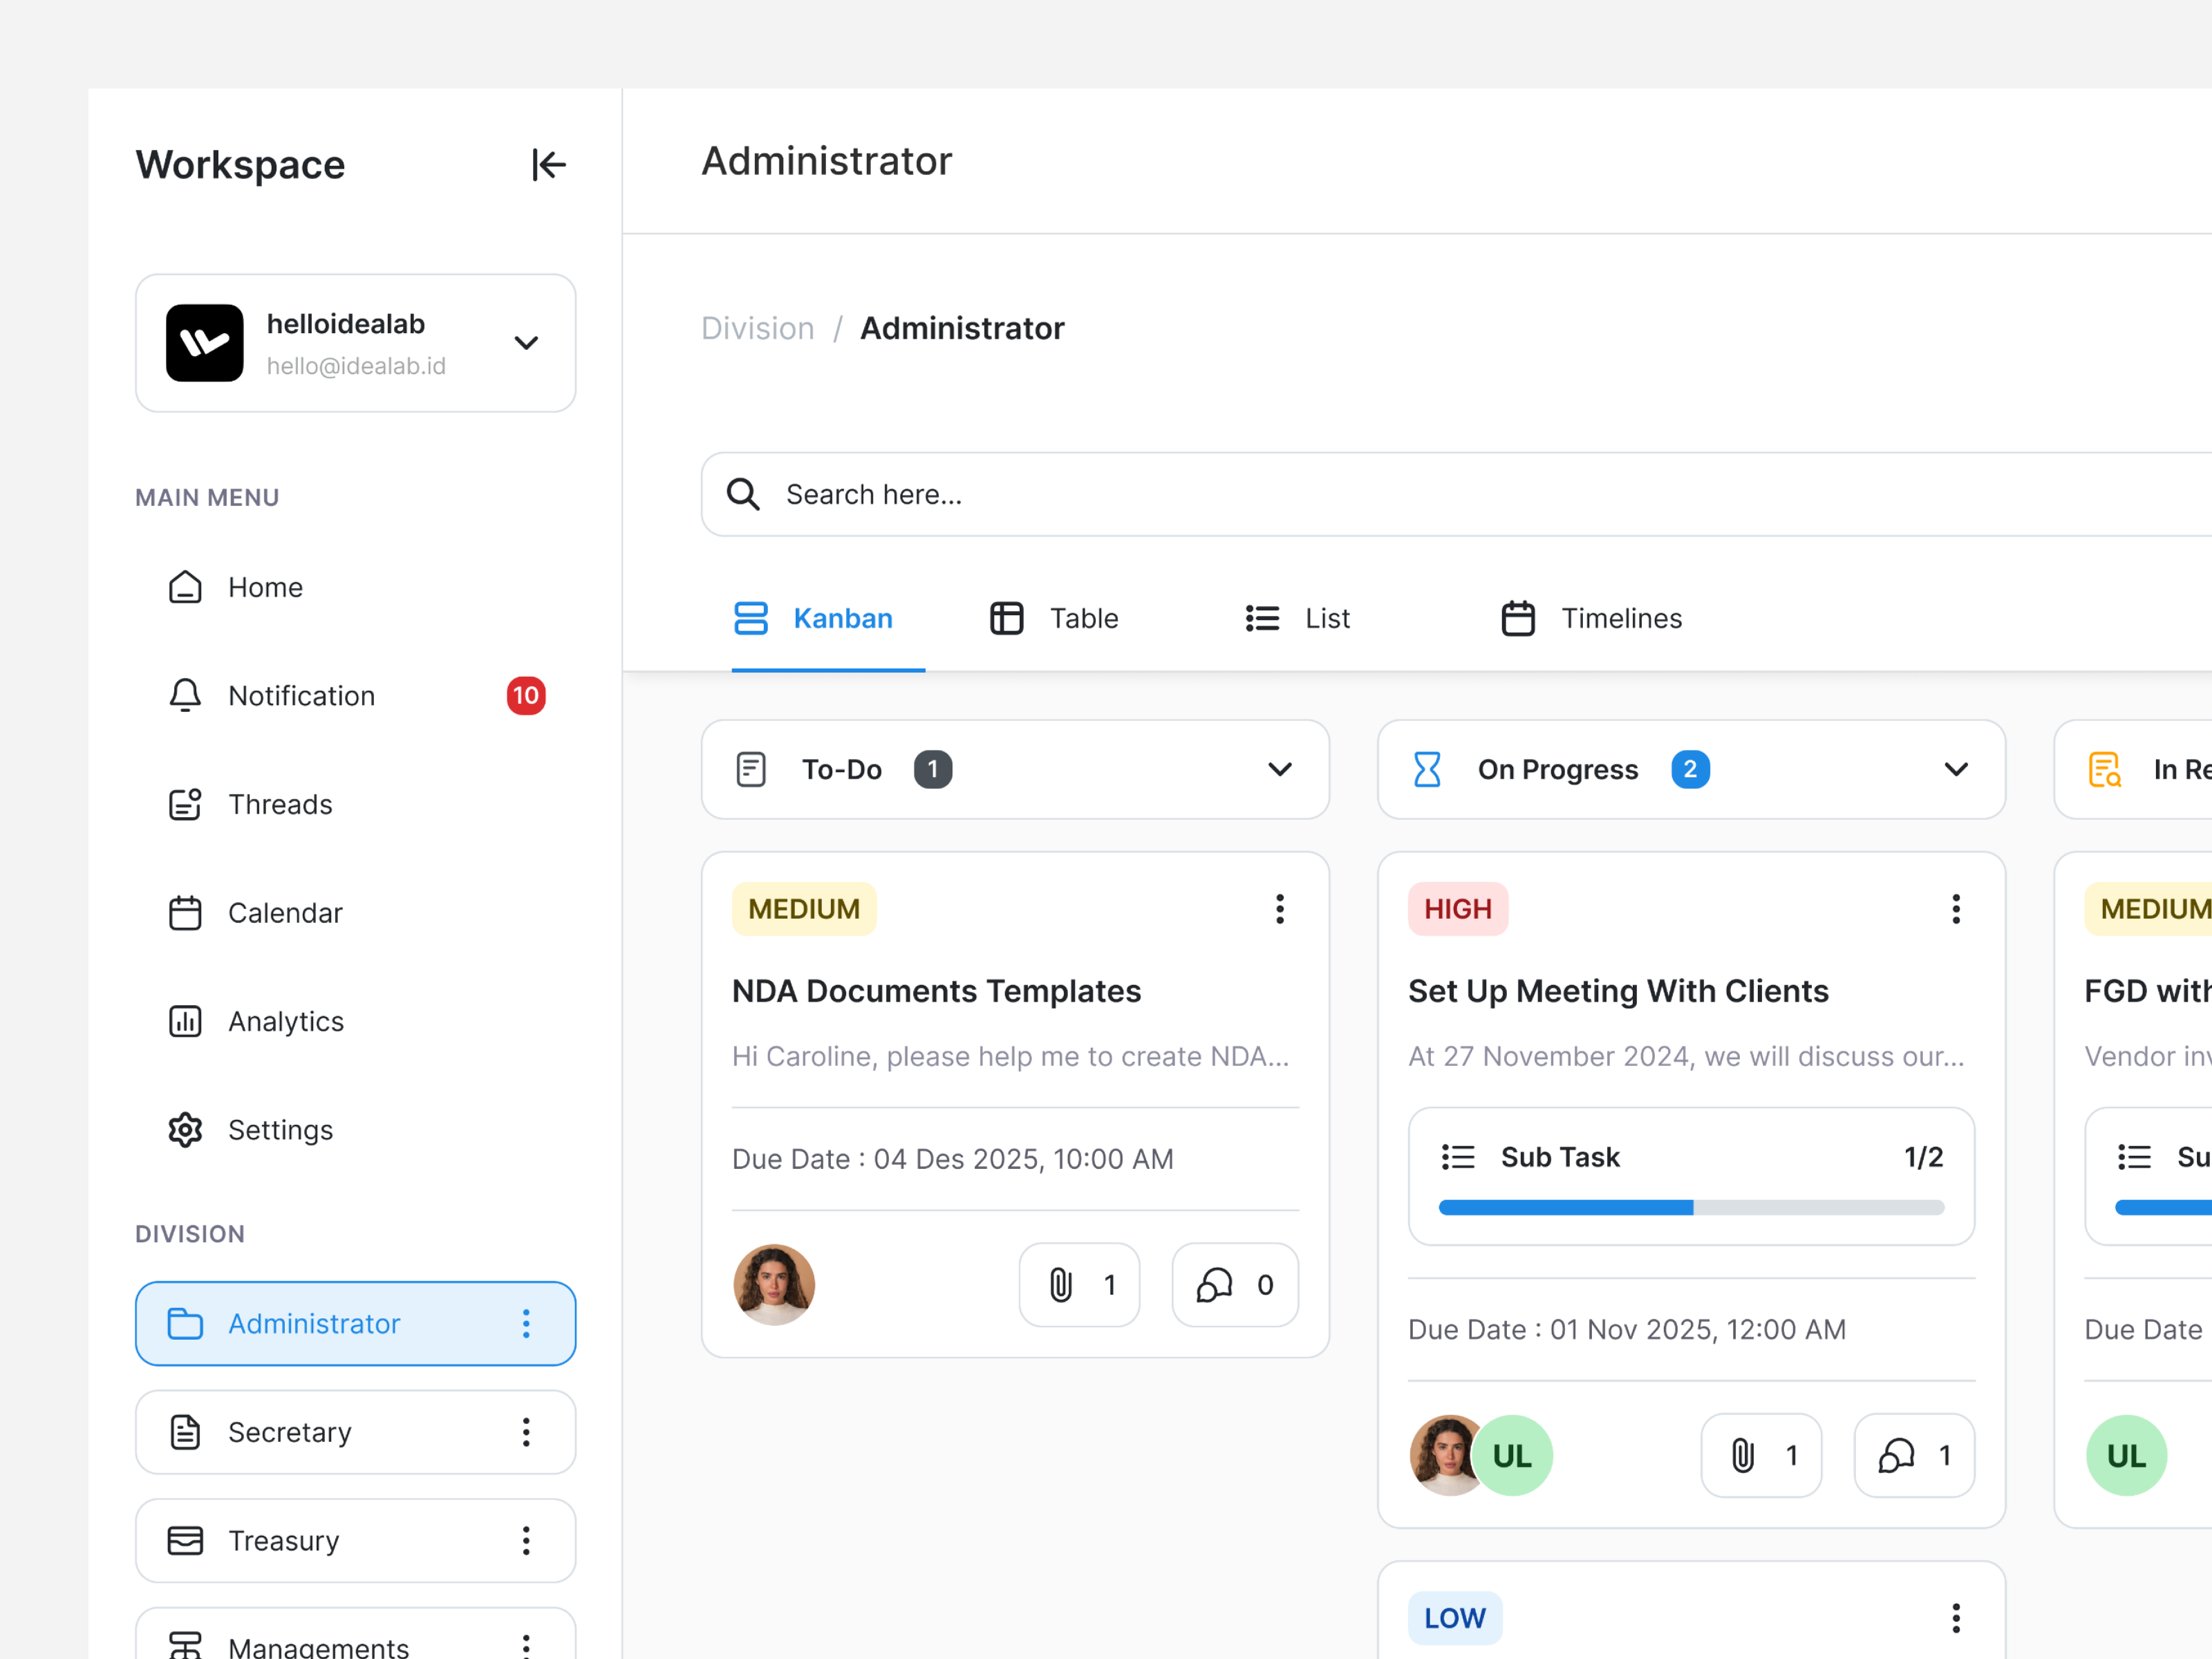Open Settings from the sidebar
The width and height of the screenshot is (2212, 1659).
click(355, 1130)
